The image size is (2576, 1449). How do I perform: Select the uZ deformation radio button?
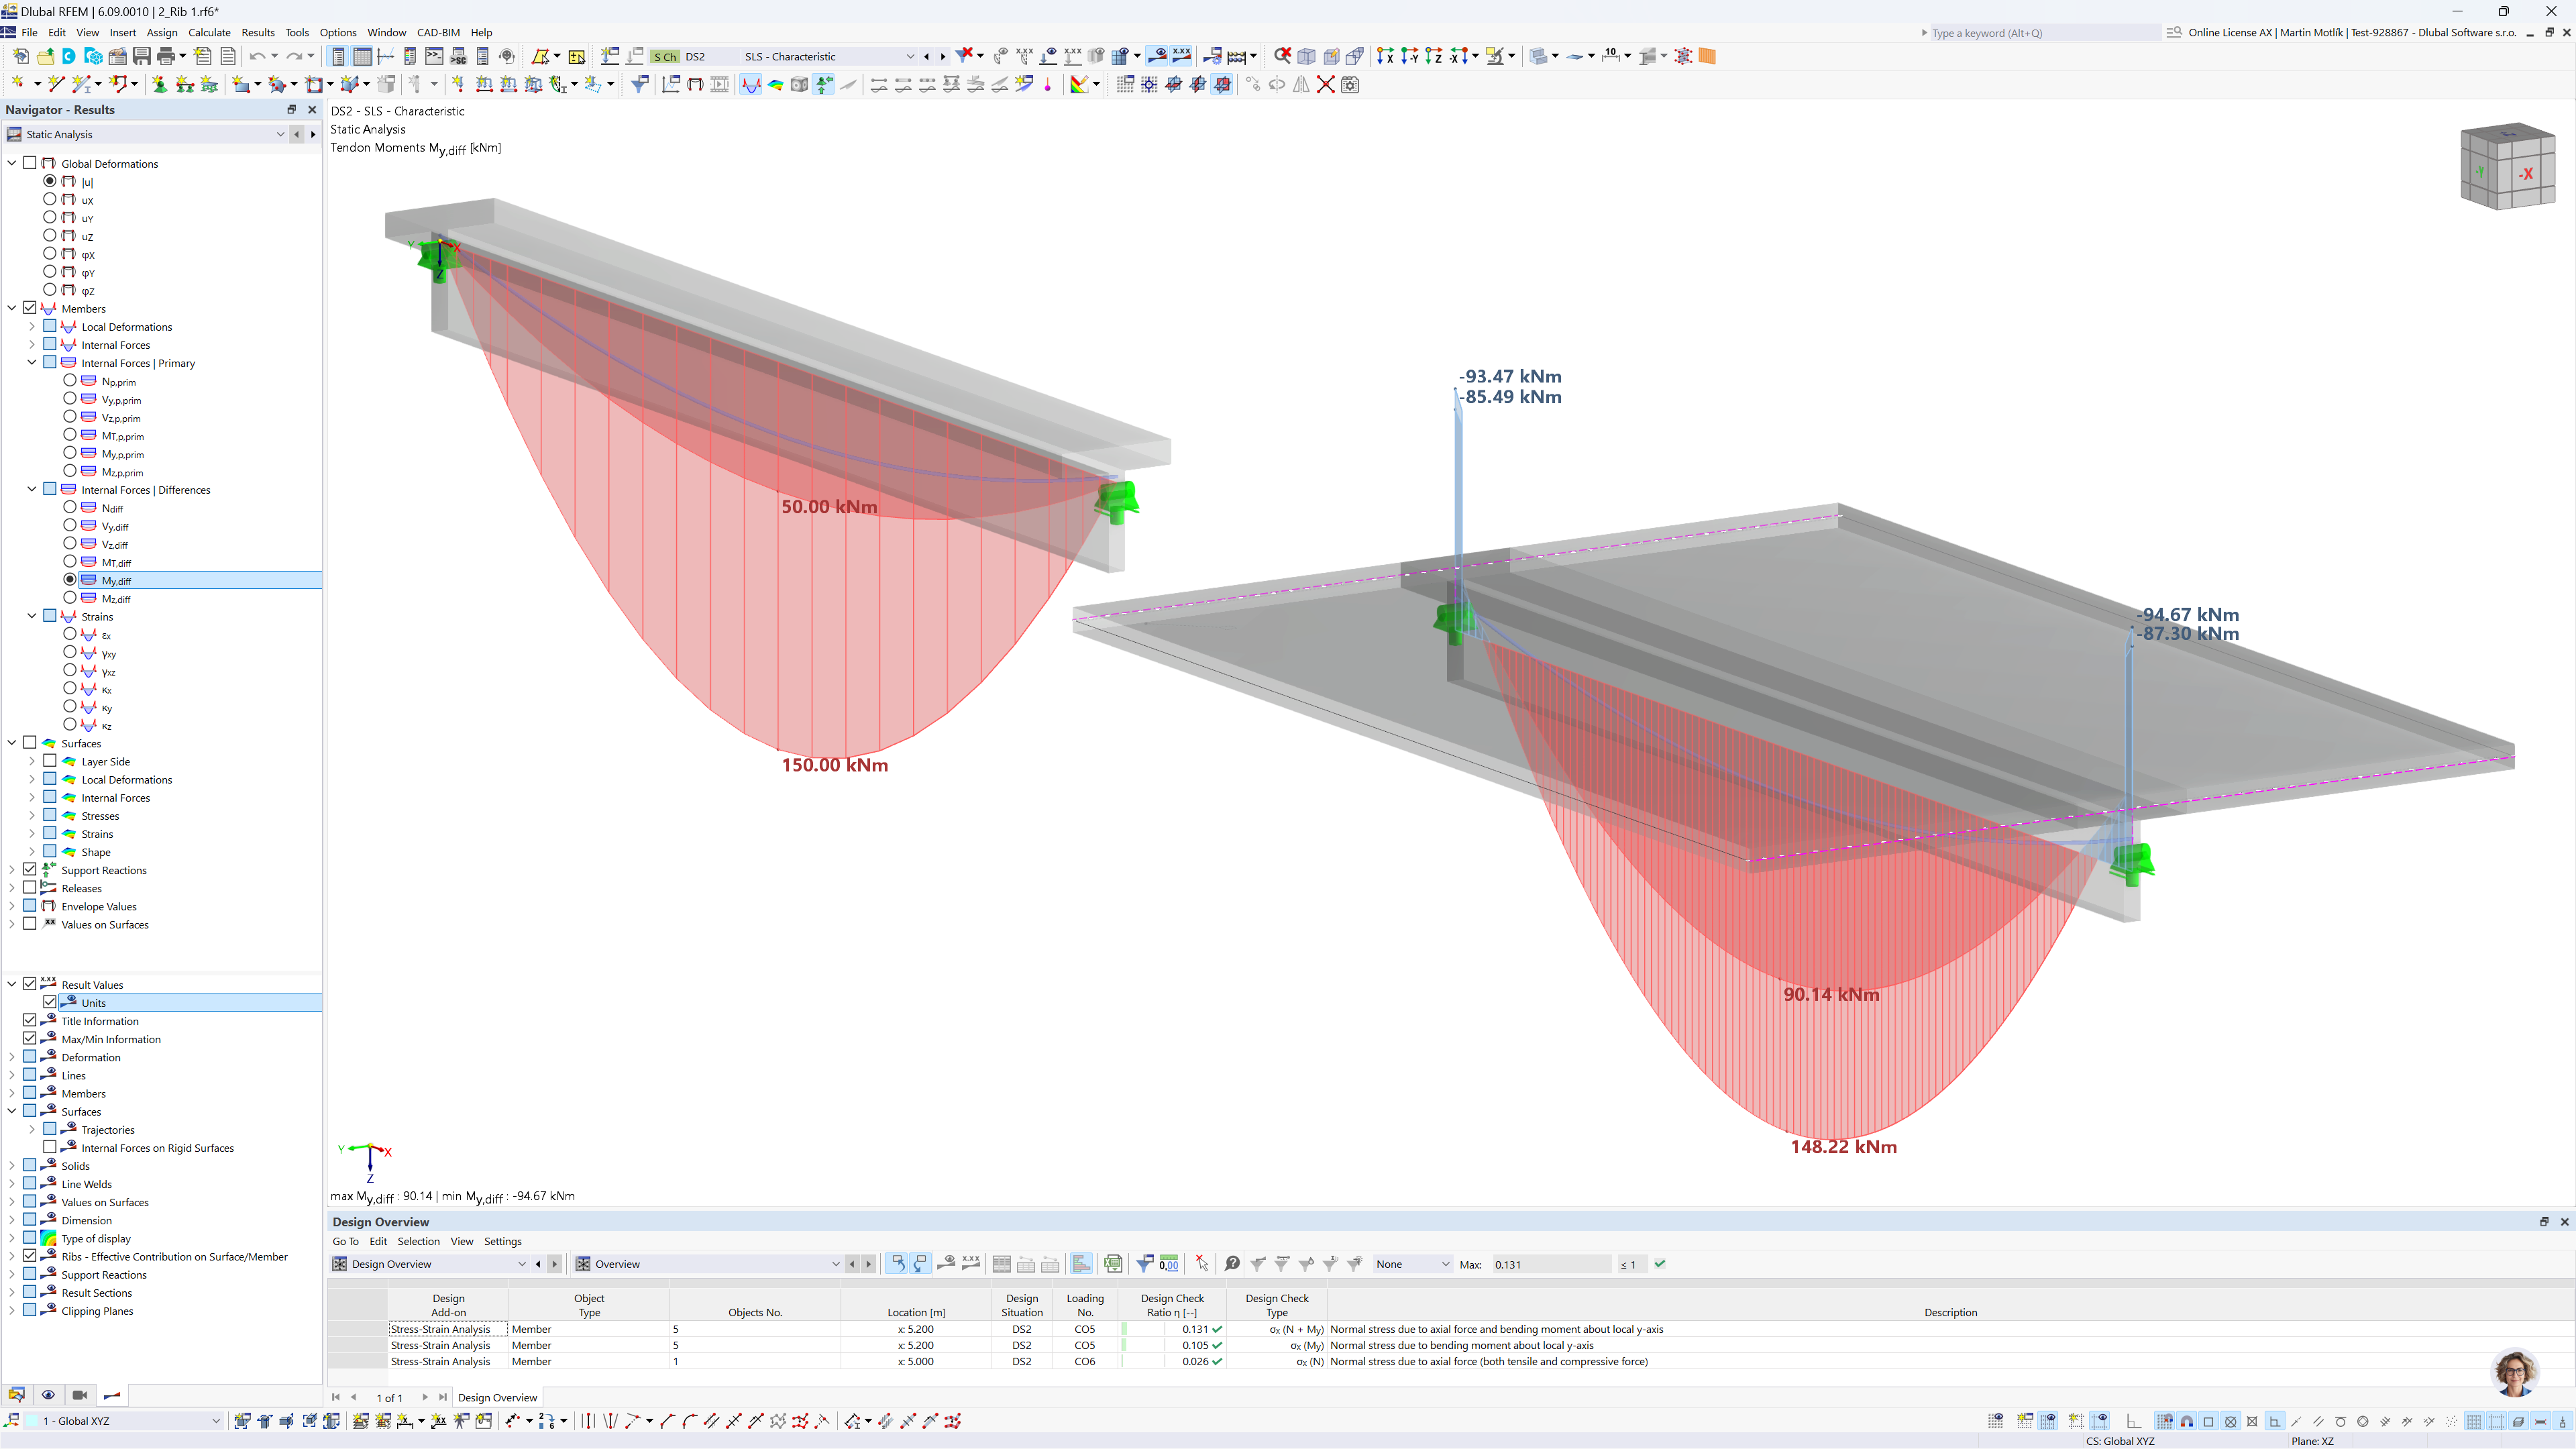pos(49,236)
